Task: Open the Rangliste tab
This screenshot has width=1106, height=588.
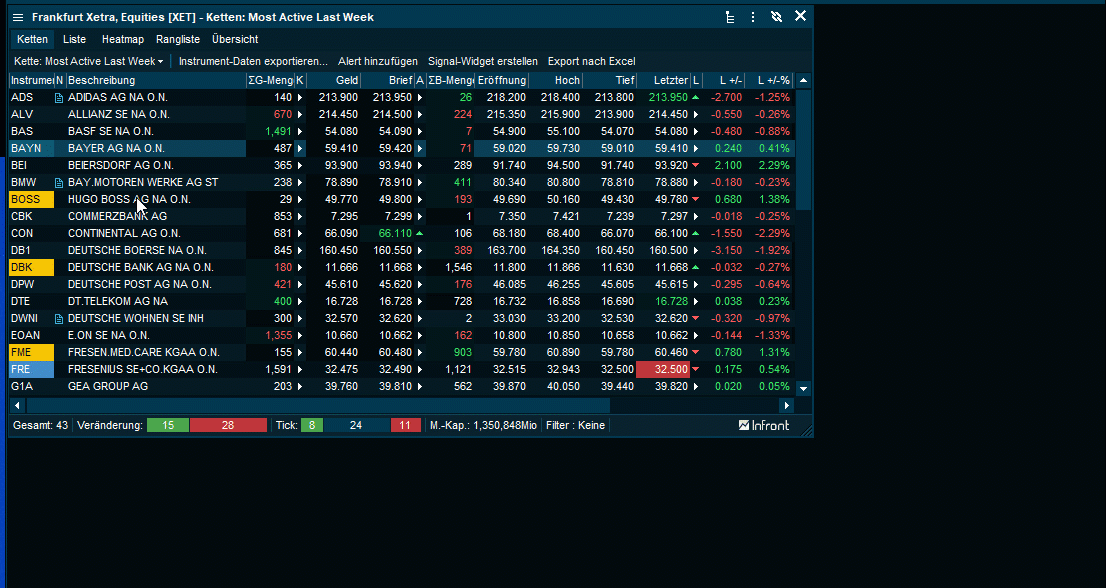Action: [178, 39]
